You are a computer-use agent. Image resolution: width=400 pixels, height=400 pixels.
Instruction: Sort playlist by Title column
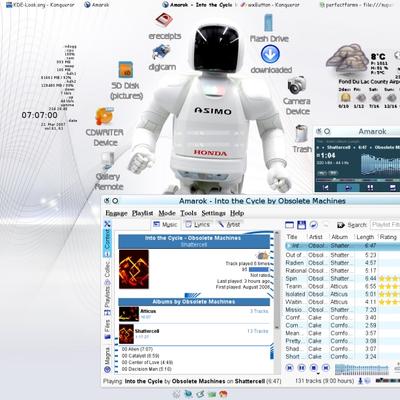296,237
